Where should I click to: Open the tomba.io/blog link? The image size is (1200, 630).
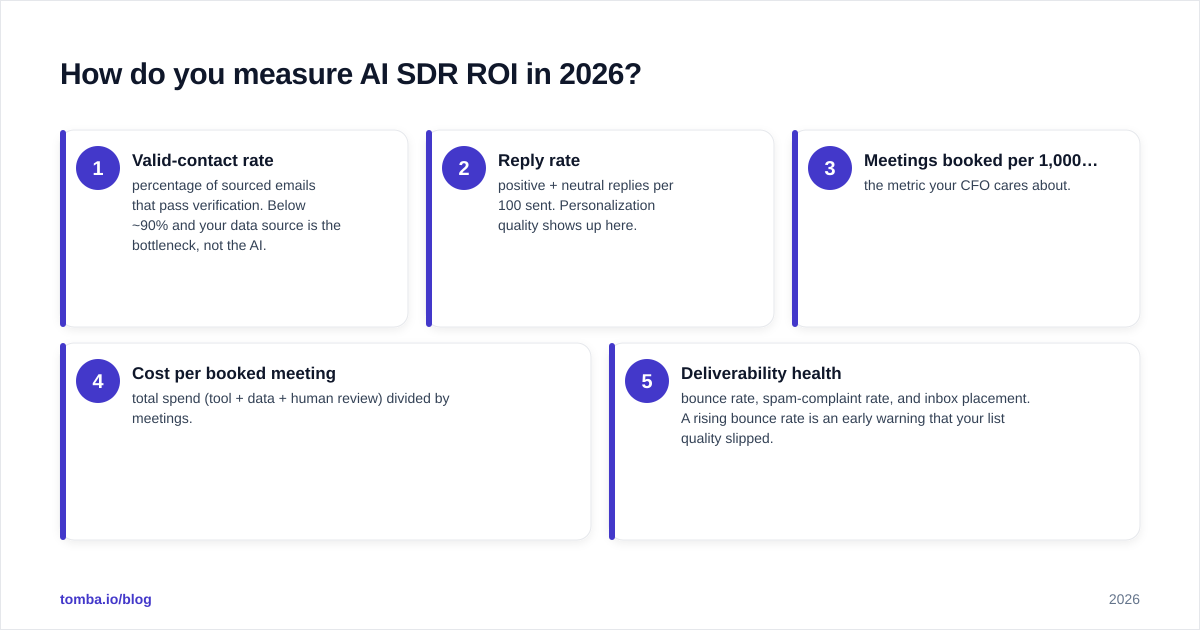[106, 599]
